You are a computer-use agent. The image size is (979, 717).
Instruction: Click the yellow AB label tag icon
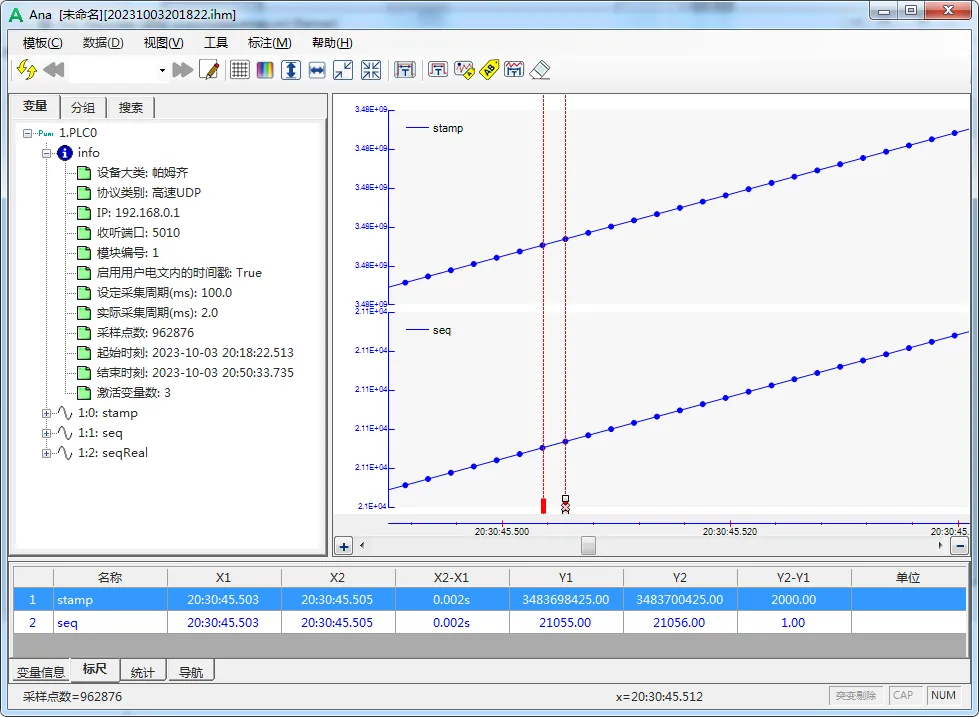click(x=490, y=69)
